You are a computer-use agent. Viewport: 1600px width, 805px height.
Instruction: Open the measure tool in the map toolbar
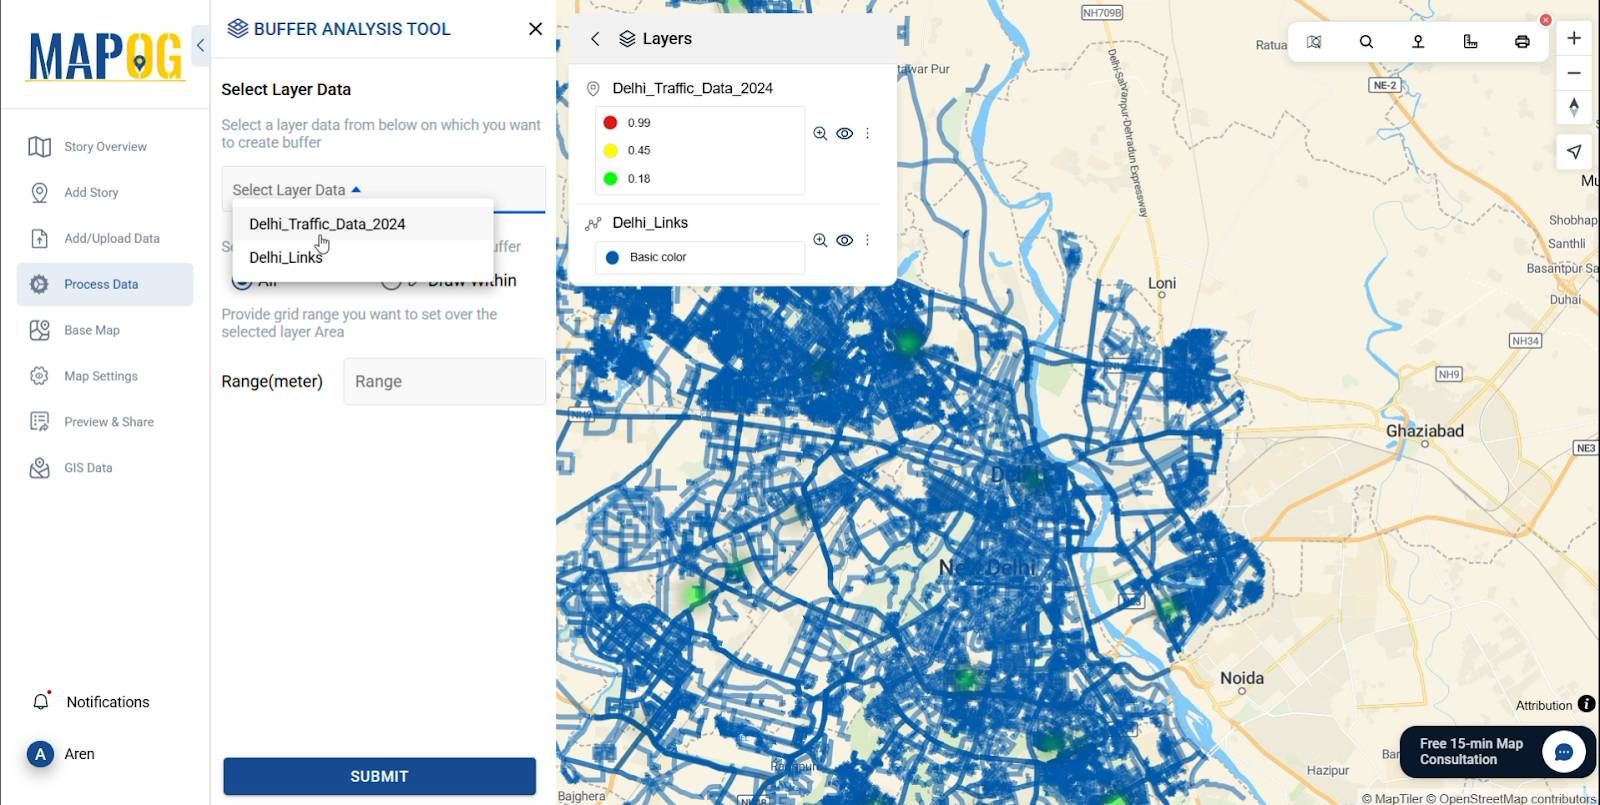pos(1470,42)
